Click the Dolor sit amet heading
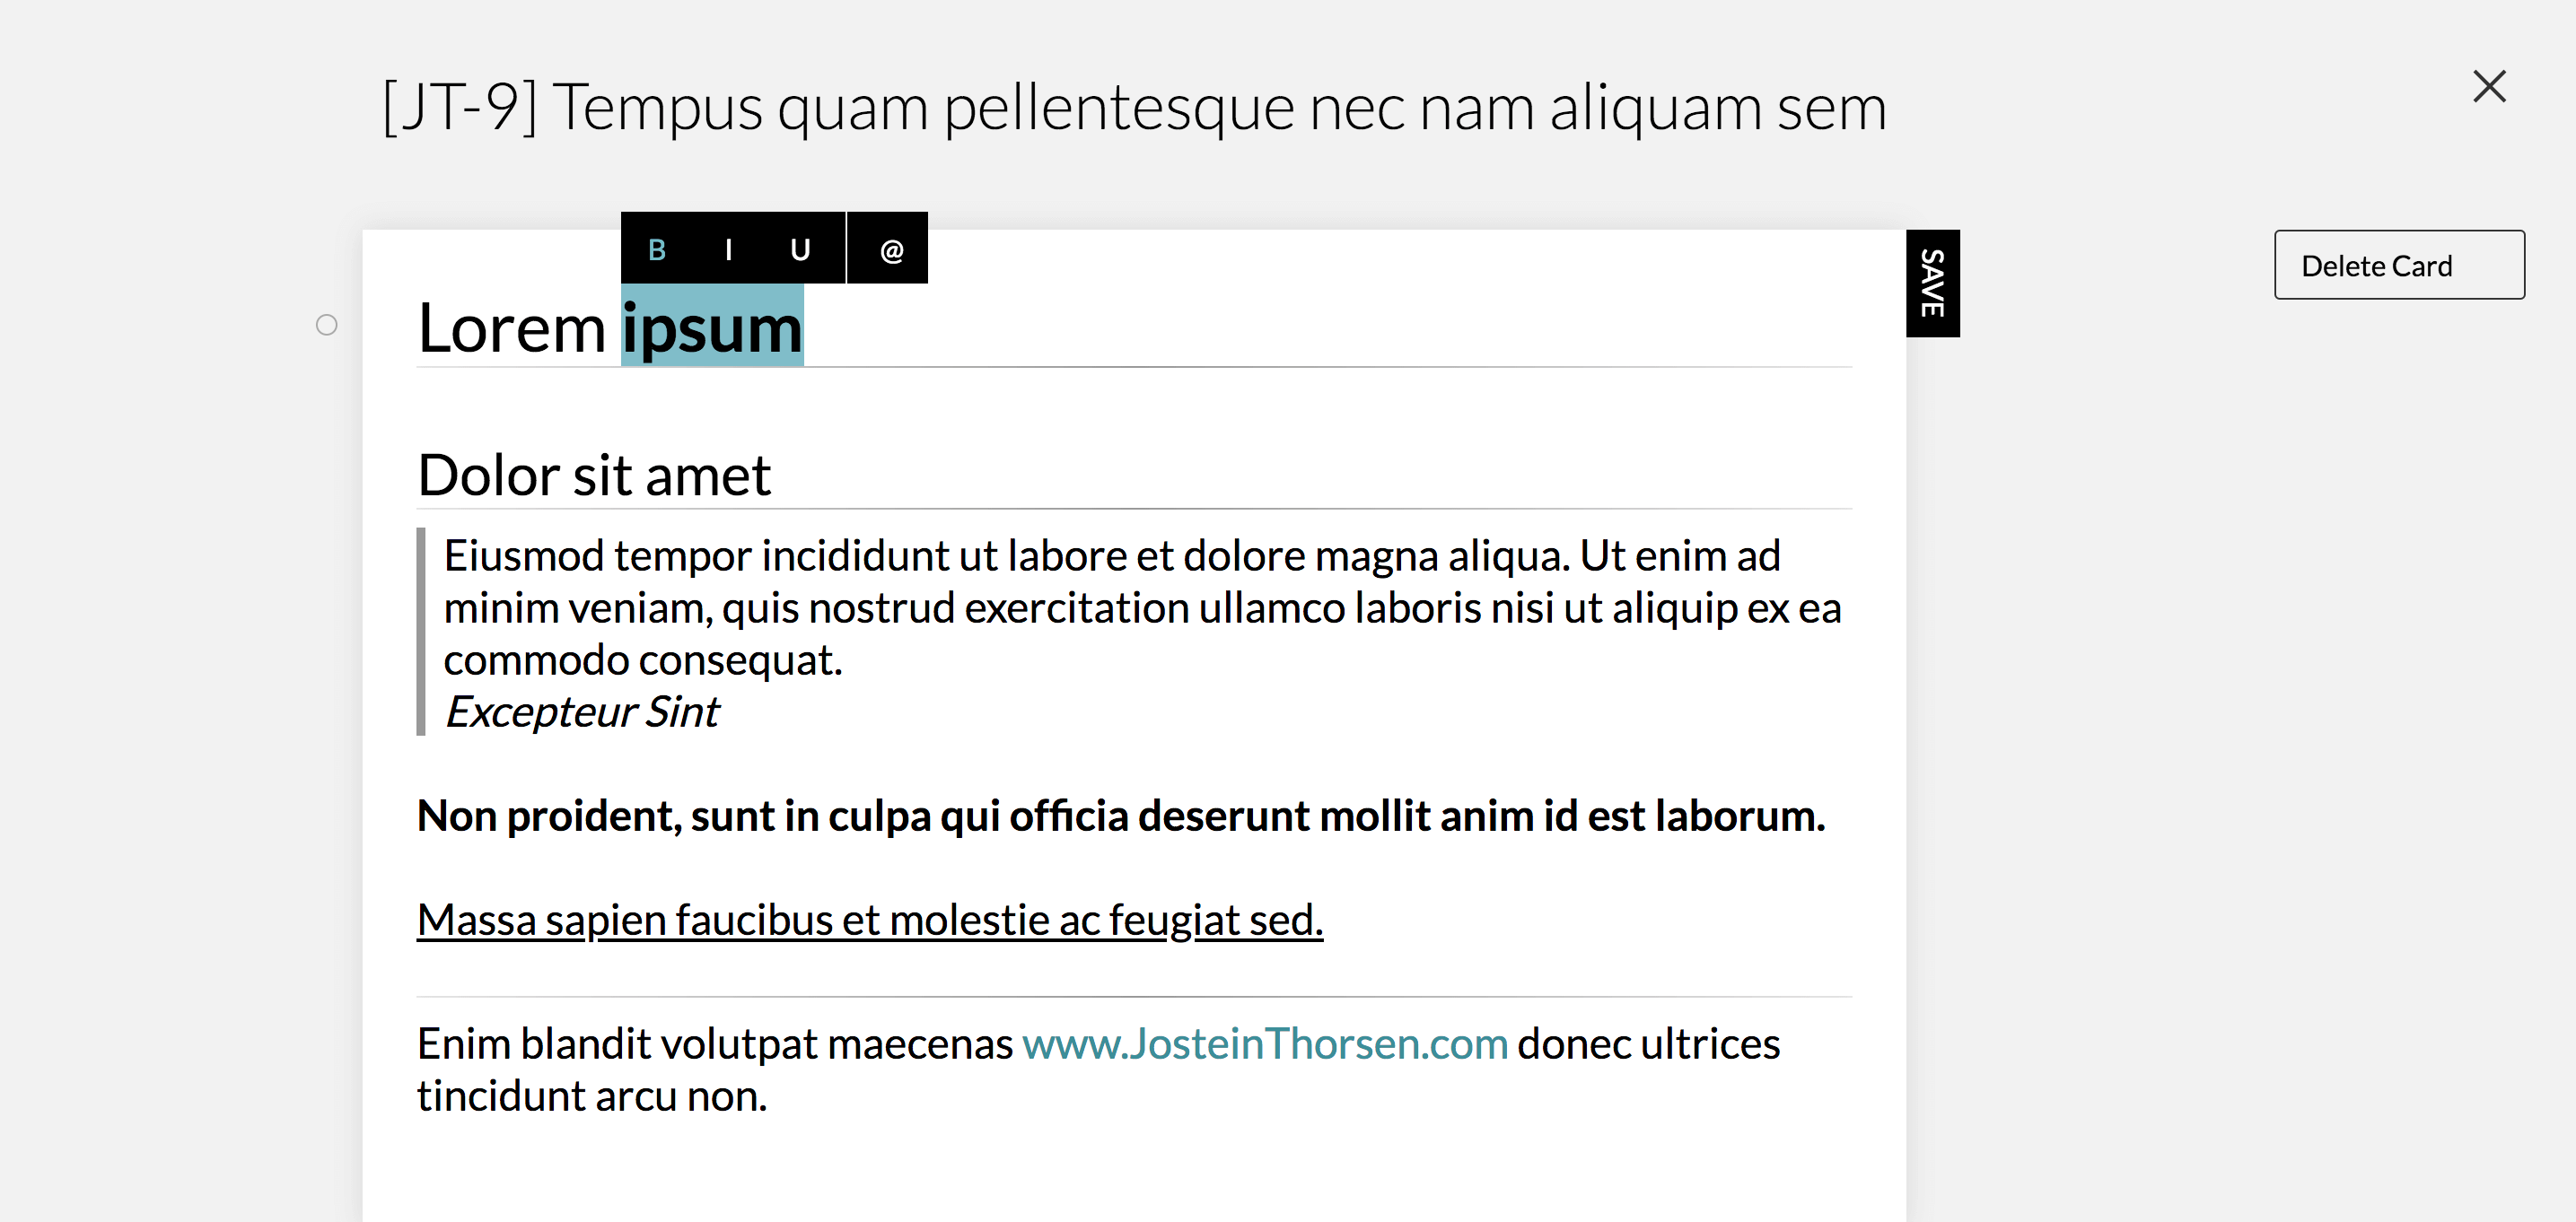 click(594, 475)
